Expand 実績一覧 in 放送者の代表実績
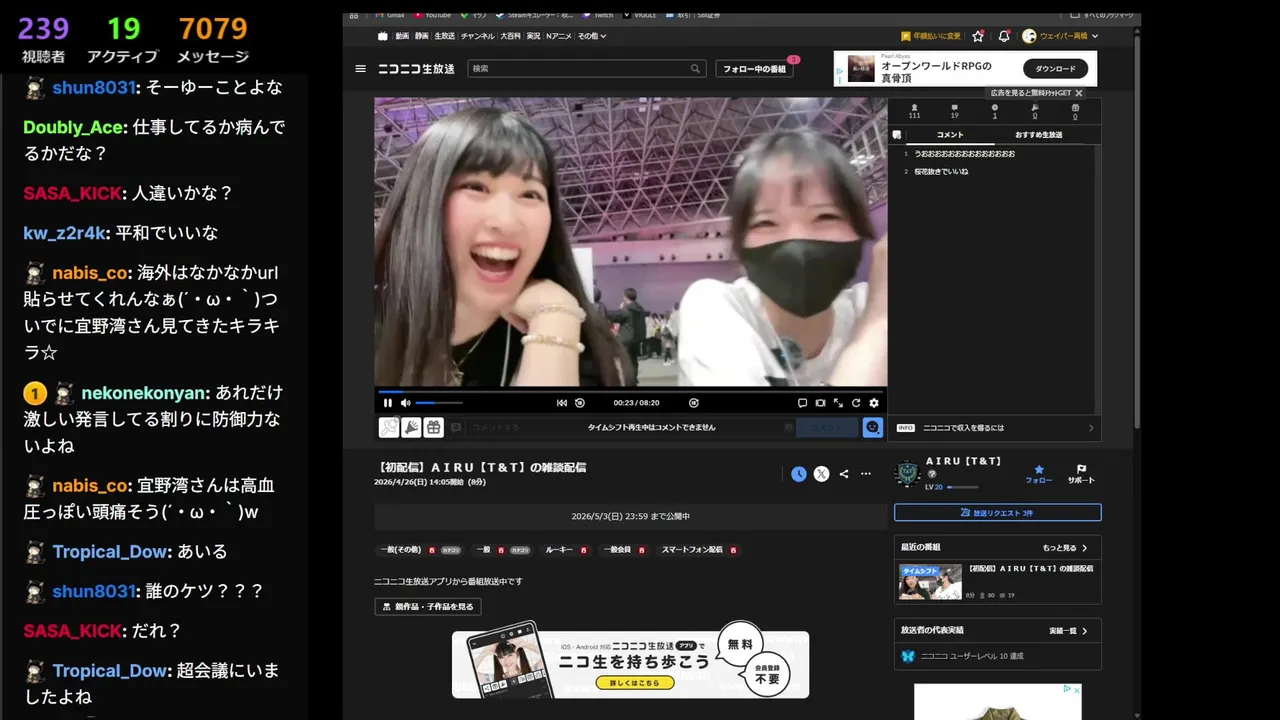The image size is (1280, 720). click(x=1069, y=631)
